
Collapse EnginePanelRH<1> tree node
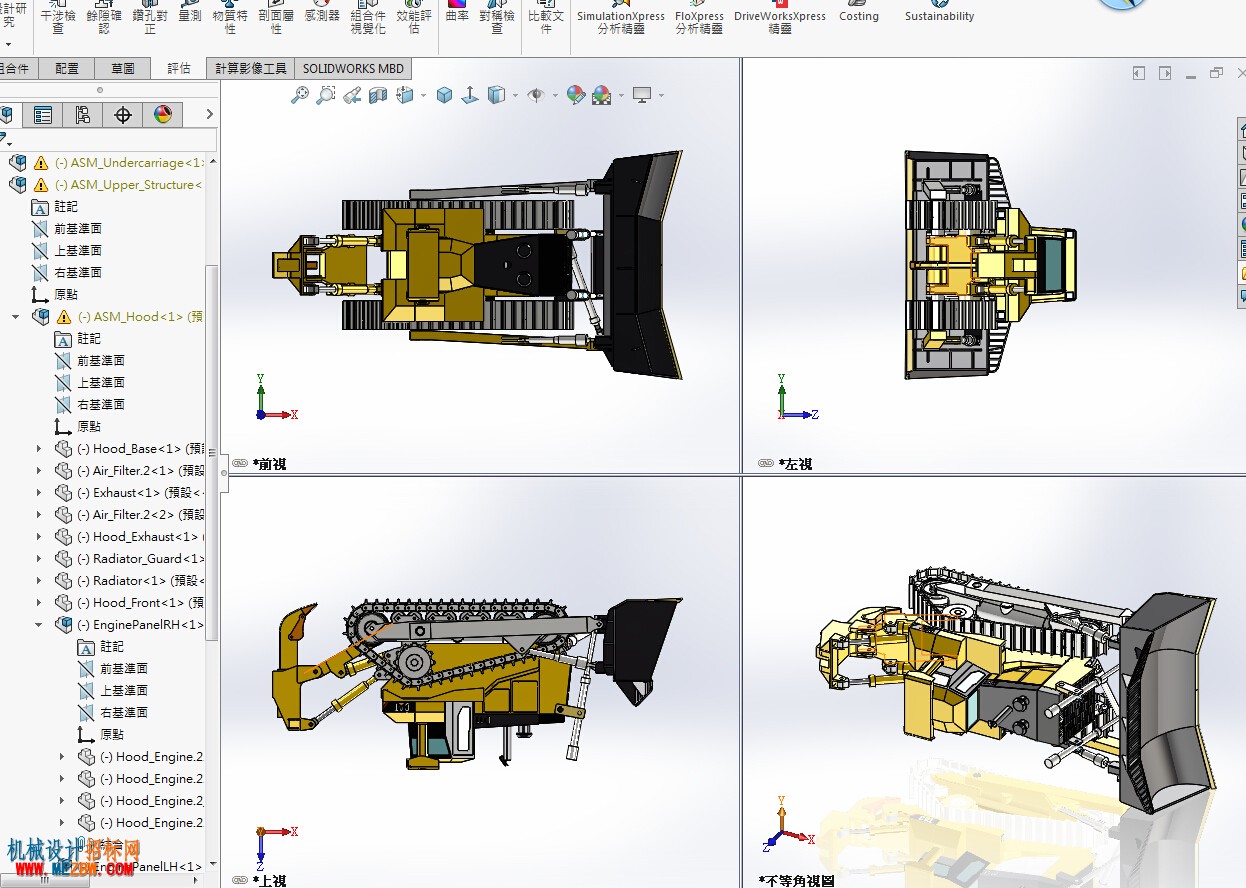tap(39, 624)
